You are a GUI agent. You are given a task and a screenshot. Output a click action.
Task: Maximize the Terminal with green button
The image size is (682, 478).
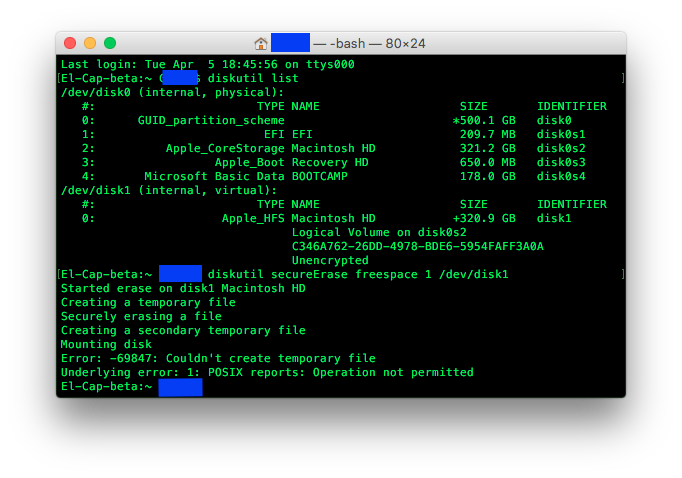pos(110,43)
